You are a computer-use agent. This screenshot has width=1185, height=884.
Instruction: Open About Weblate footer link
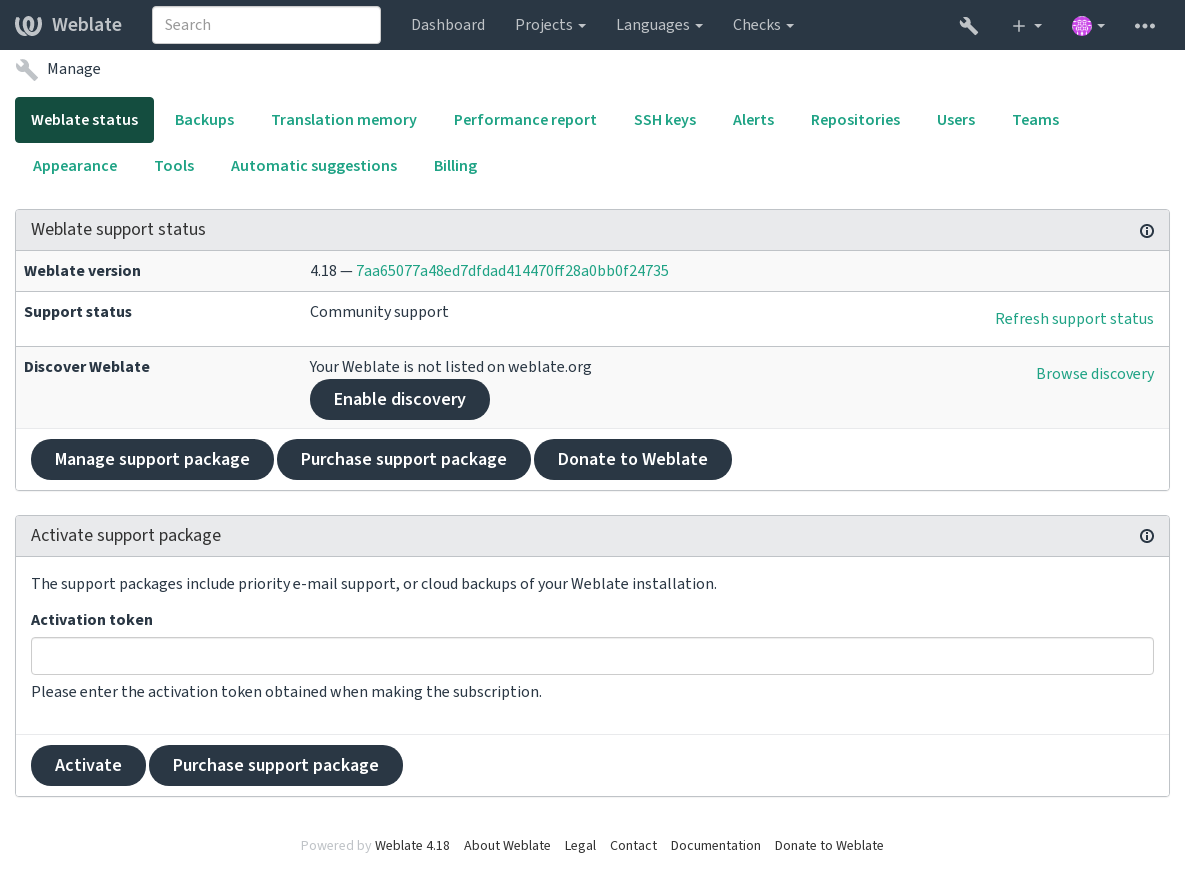pyautogui.click(x=506, y=845)
